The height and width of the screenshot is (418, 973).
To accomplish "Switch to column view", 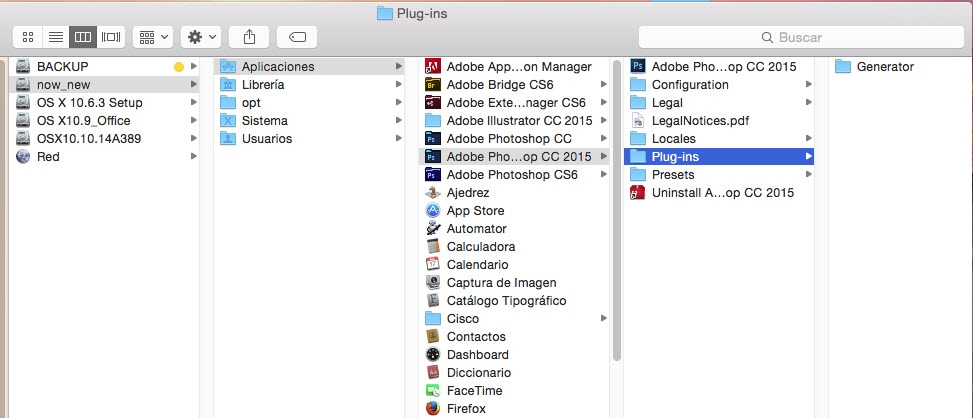I will (x=83, y=37).
